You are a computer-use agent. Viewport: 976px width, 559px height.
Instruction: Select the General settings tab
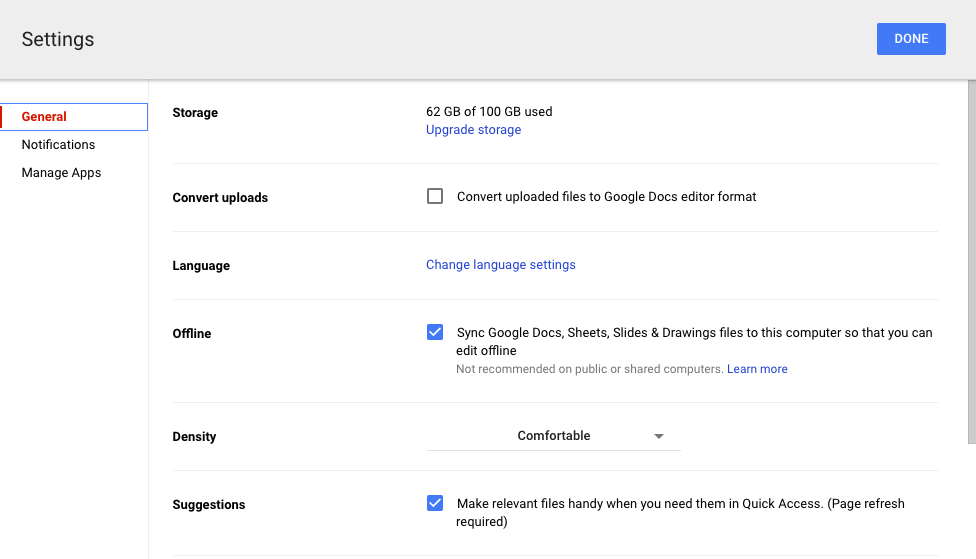pos(74,116)
